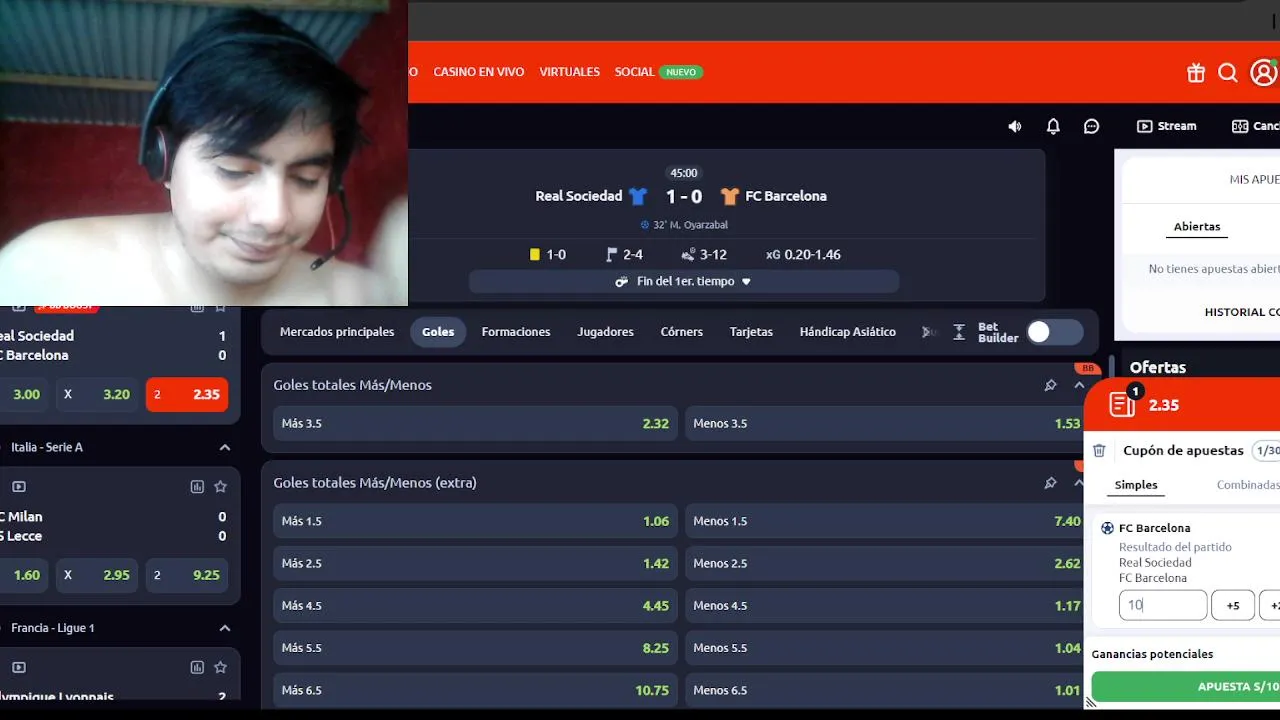Pick Lecce win odds 9.25
This screenshot has height=720, width=1280.
pyautogui.click(x=187, y=575)
